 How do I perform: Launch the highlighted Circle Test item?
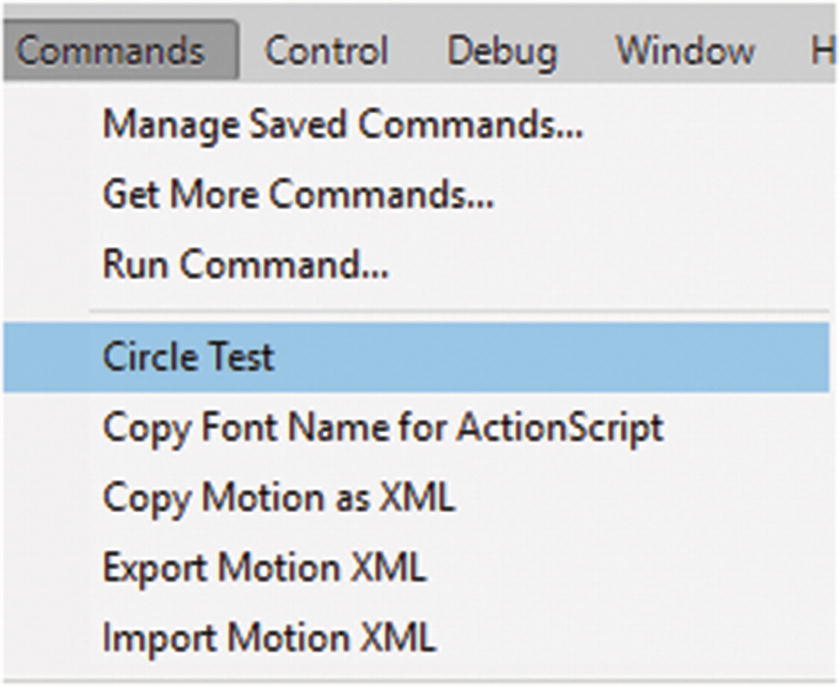188,357
